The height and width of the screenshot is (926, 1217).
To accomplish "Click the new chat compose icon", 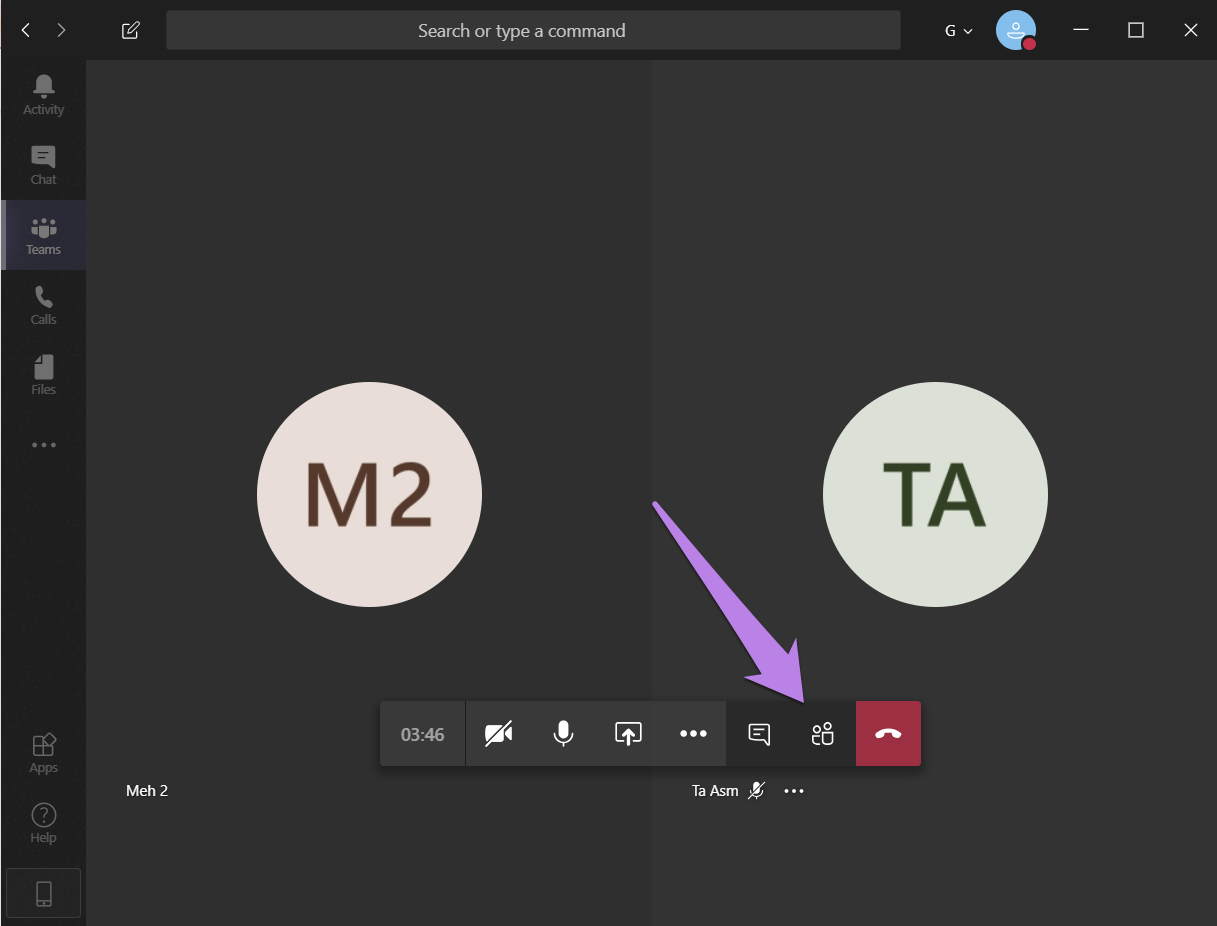I will tap(130, 30).
